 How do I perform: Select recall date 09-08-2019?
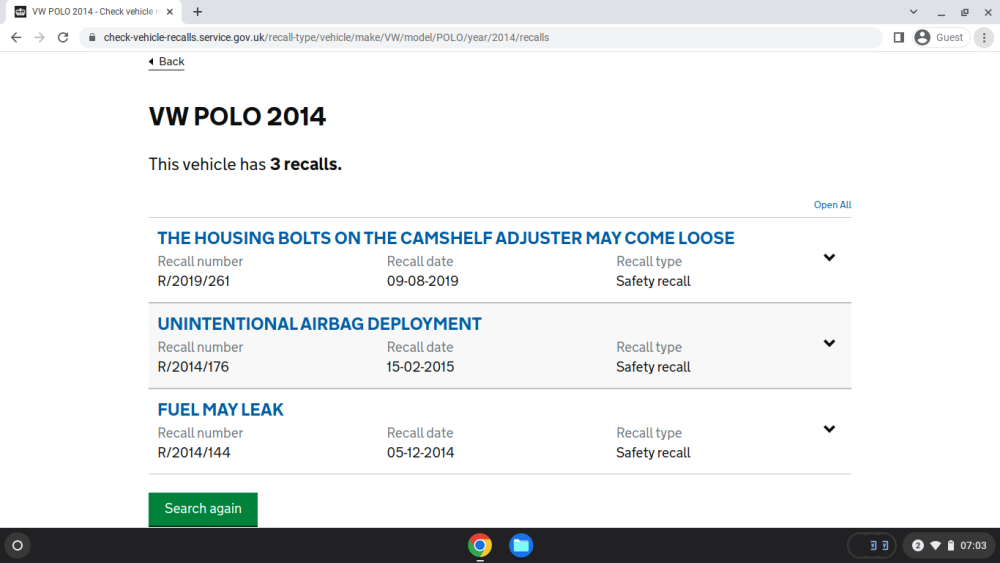coord(422,281)
